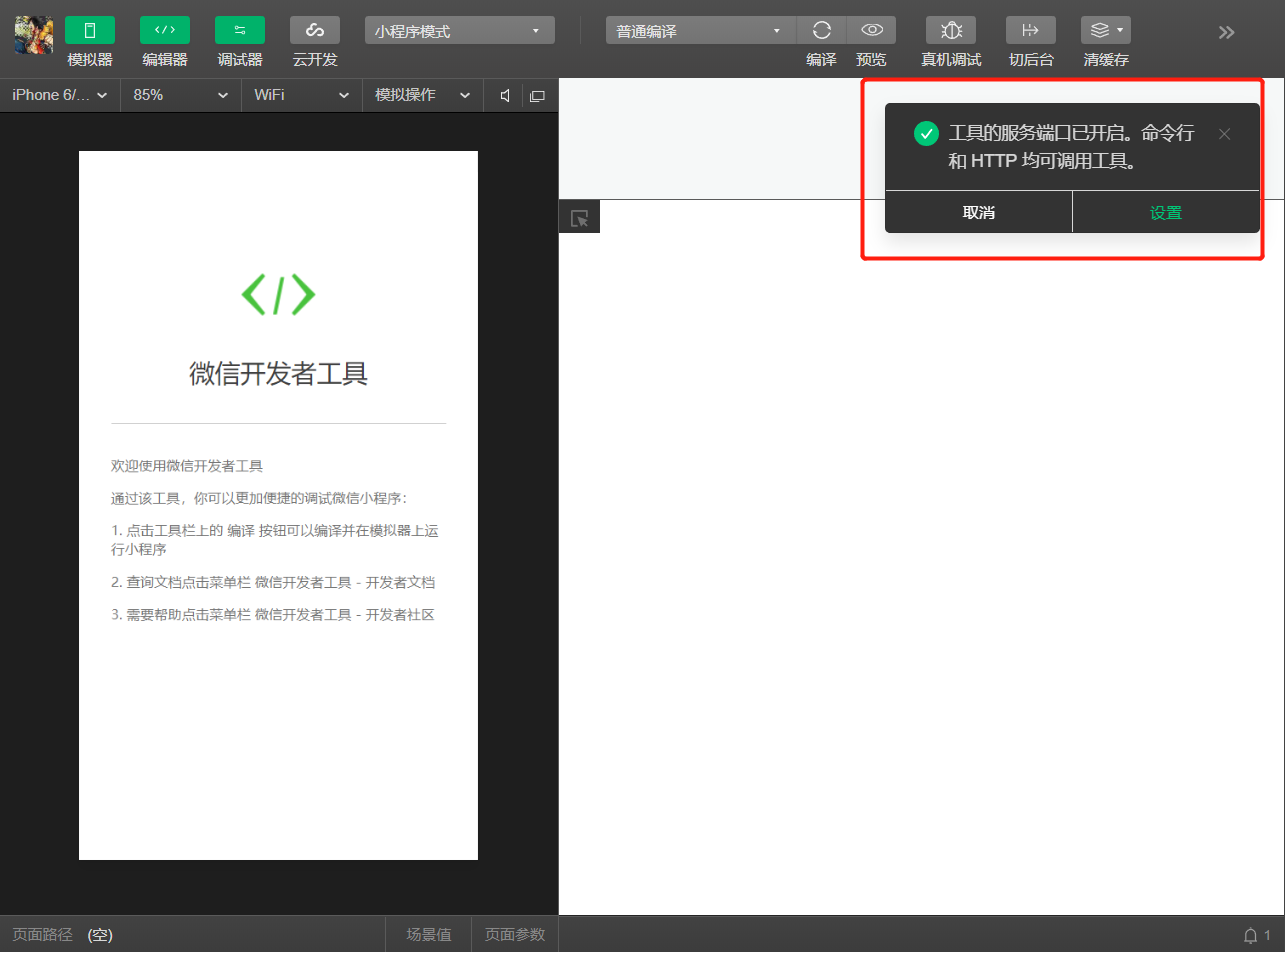The width and height of the screenshot is (1285, 953).
Task: Mute simulator sound via speaker icon
Action: click(x=504, y=95)
